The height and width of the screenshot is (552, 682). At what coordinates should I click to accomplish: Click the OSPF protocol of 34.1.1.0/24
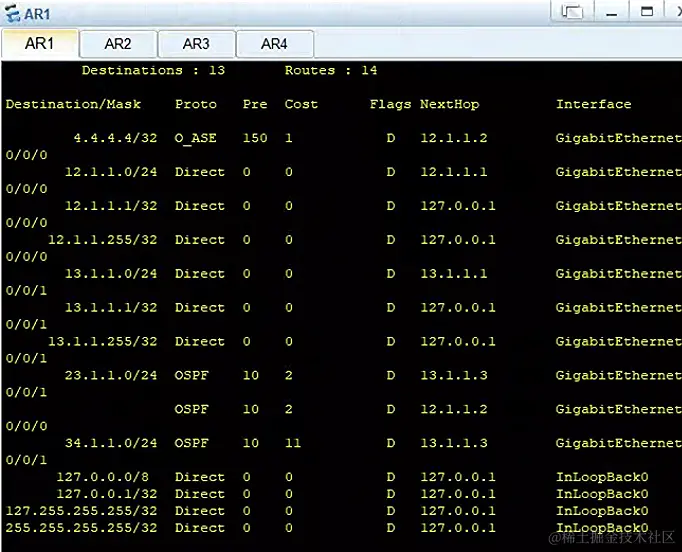point(191,443)
